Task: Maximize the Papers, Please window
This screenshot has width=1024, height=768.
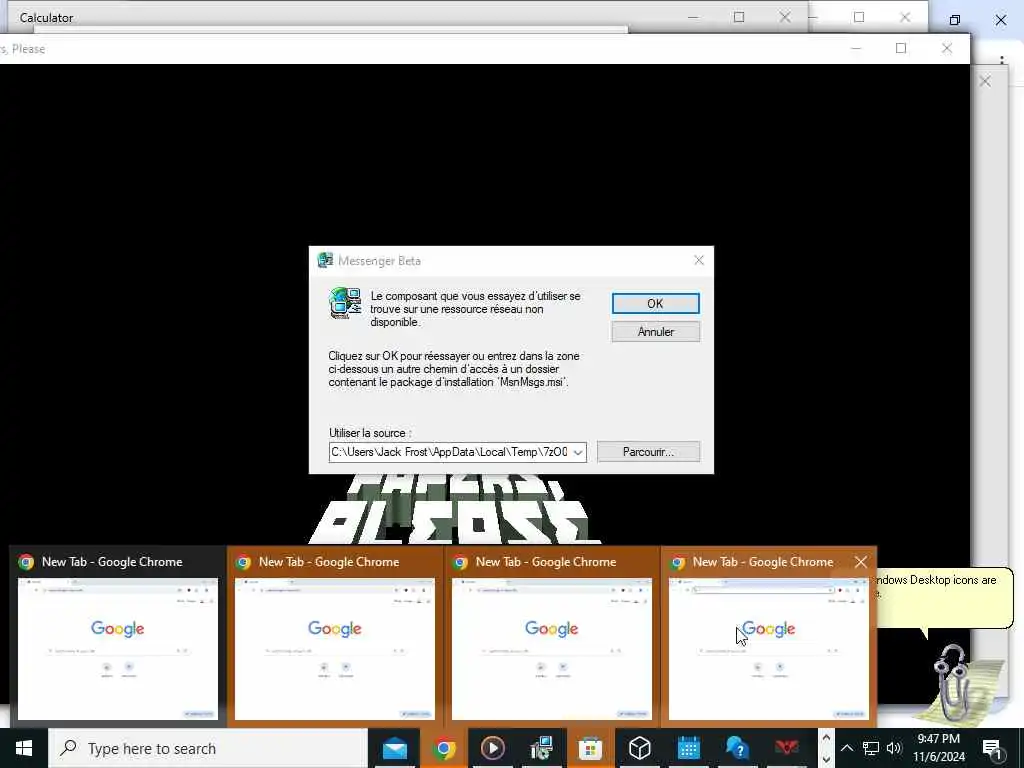Action: [901, 48]
